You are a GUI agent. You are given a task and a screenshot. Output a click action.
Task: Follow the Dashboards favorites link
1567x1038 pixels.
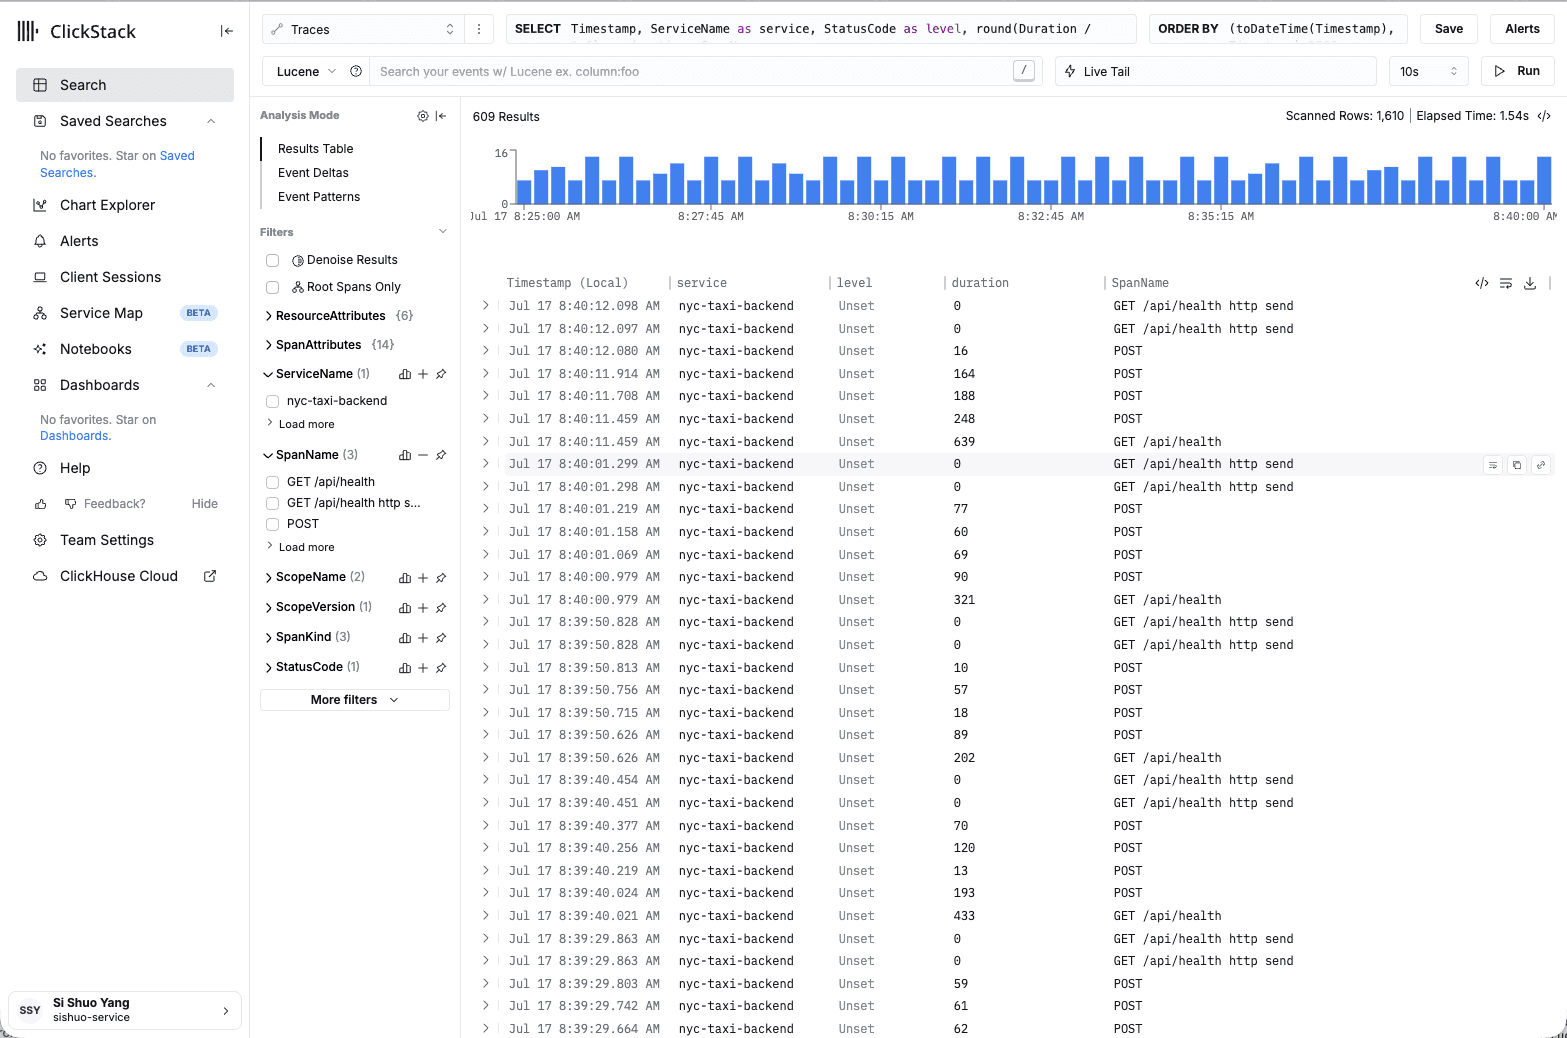pyautogui.click(x=74, y=436)
